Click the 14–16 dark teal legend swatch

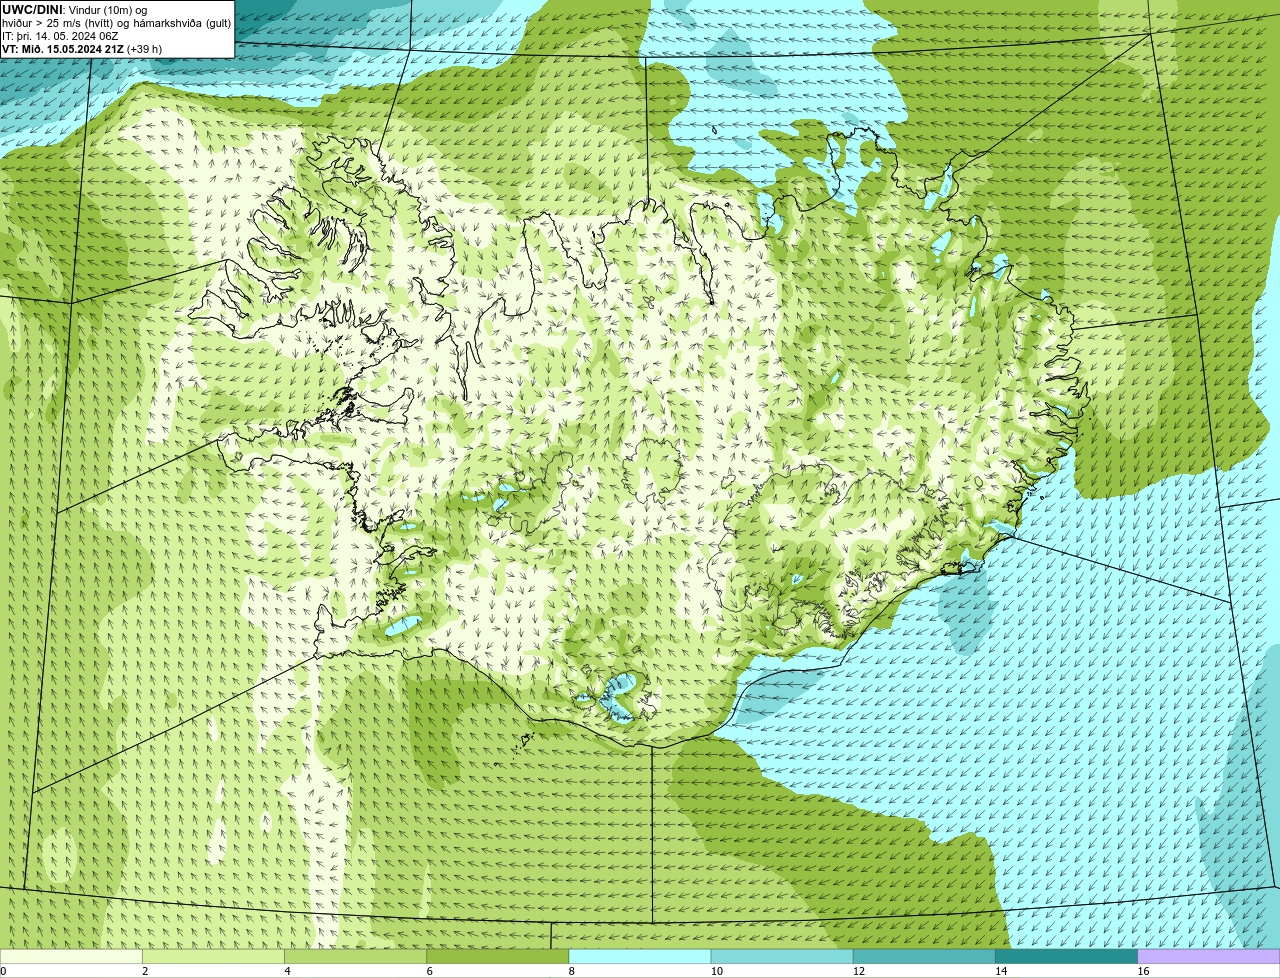(x=1066, y=956)
